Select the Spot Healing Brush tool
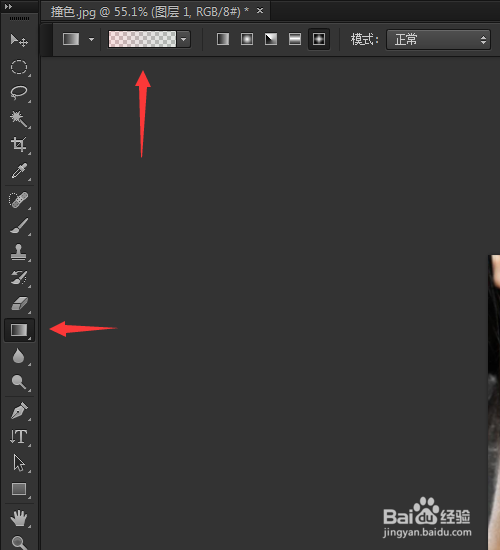The height and width of the screenshot is (550, 500). [19, 200]
